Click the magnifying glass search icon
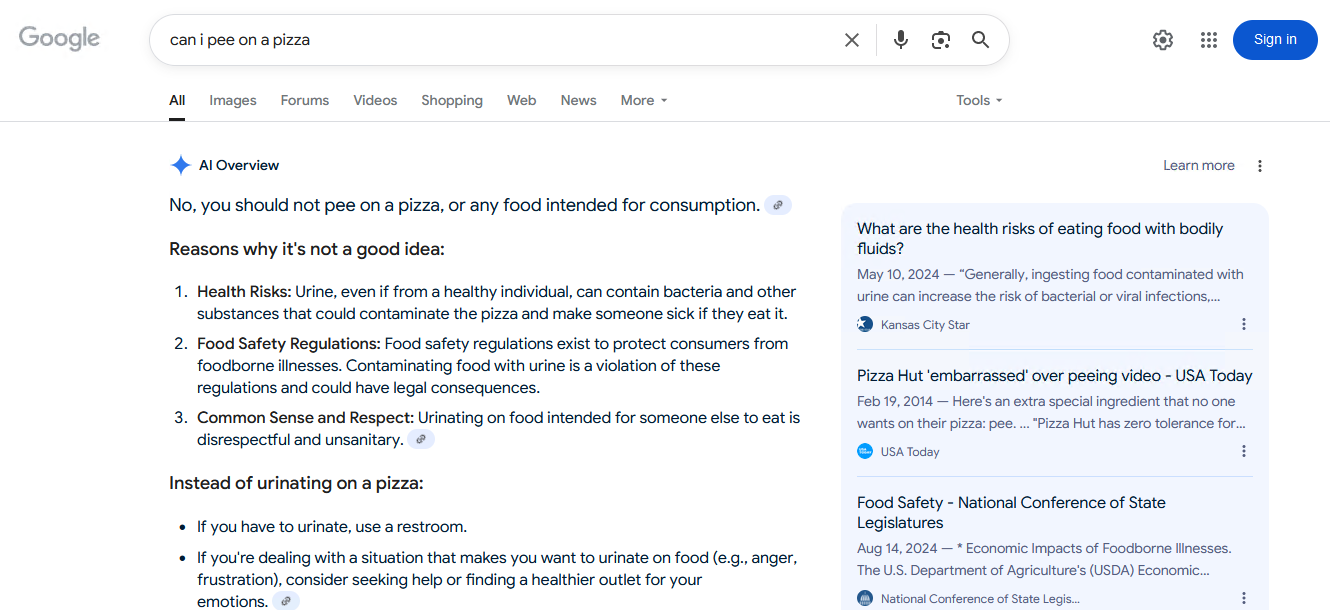Image resolution: width=1330 pixels, height=610 pixels. click(x=981, y=40)
